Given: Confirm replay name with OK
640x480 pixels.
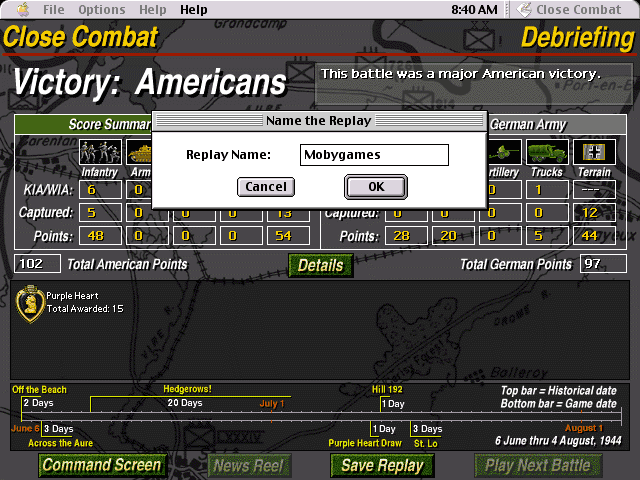Looking at the screenshot, I should pos(376,187).
